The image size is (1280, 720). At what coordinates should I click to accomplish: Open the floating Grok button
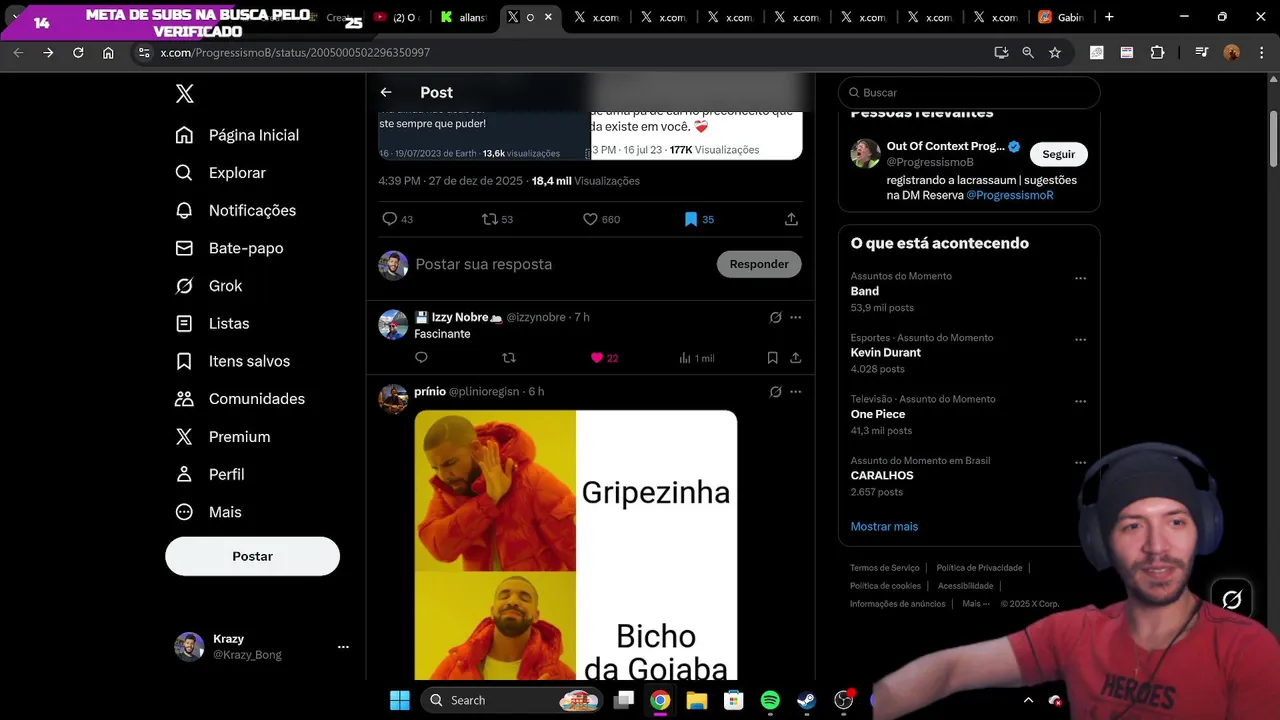[x=1232, y=599]
